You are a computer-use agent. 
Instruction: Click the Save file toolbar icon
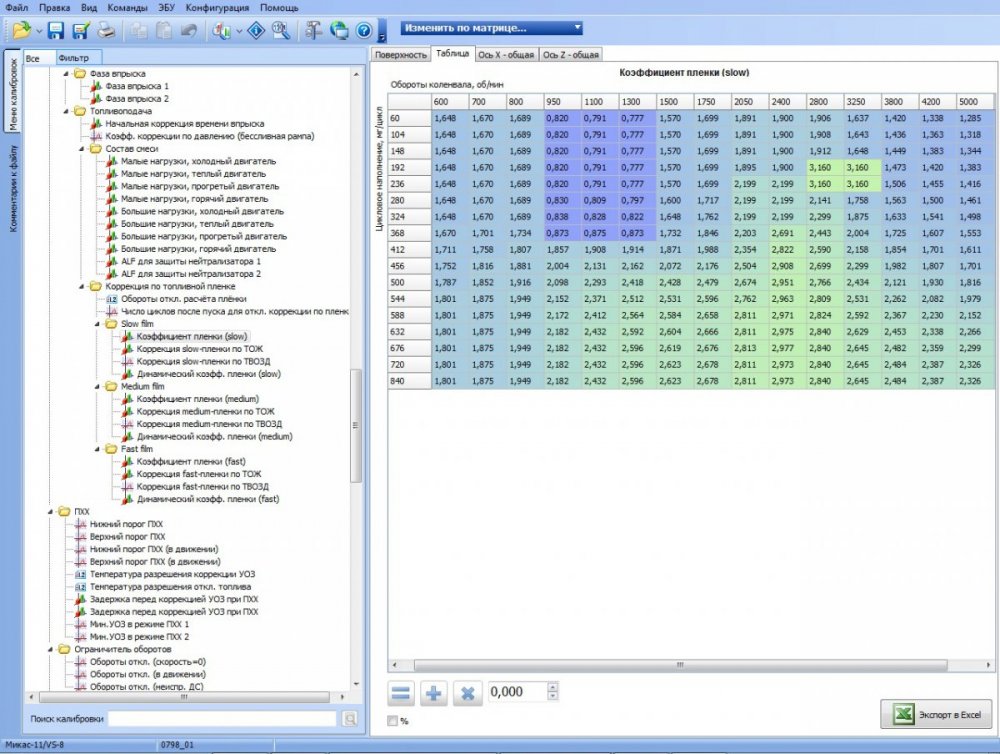pos(56,30)
